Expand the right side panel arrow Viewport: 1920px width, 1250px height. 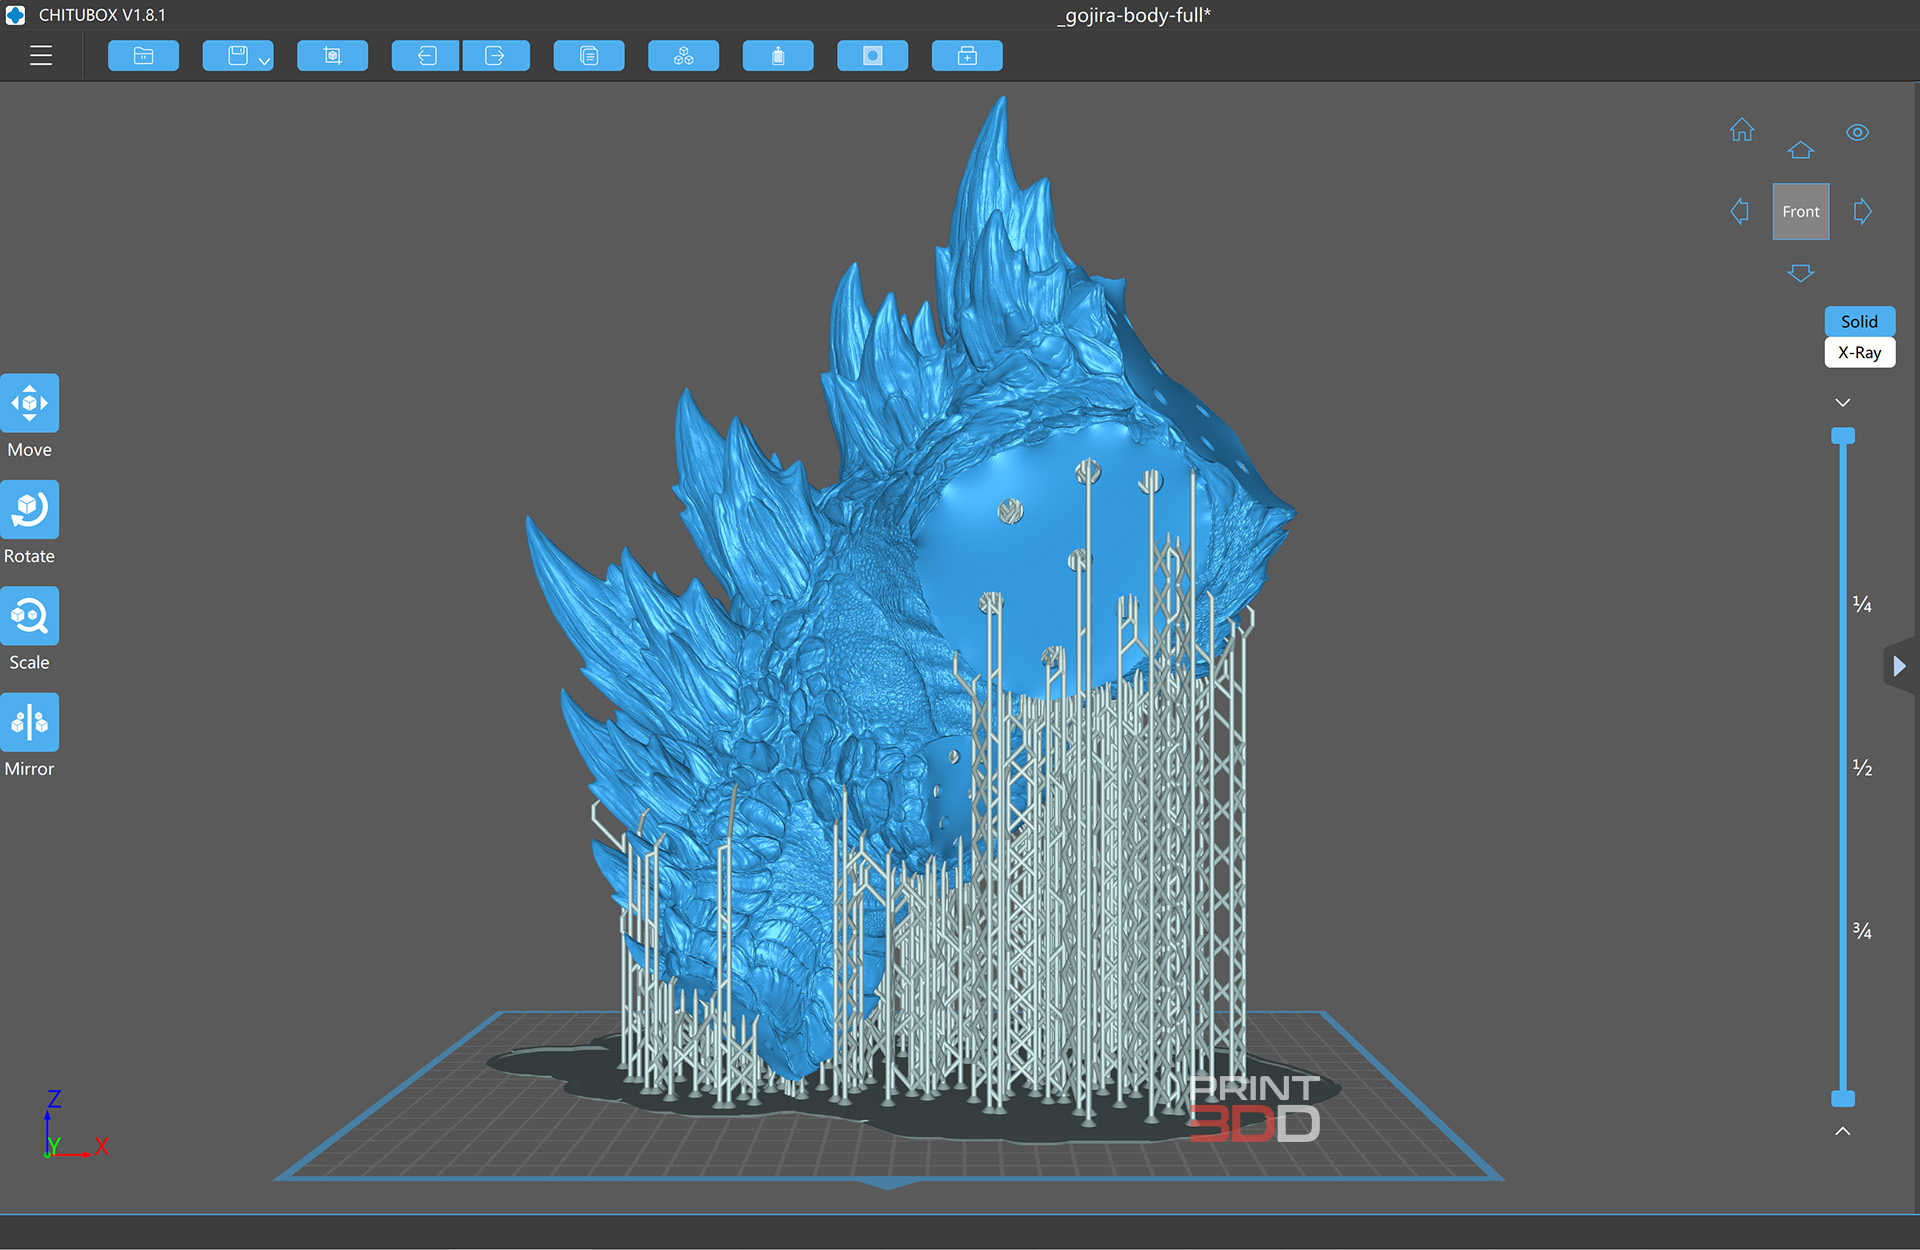point(1900,666)
